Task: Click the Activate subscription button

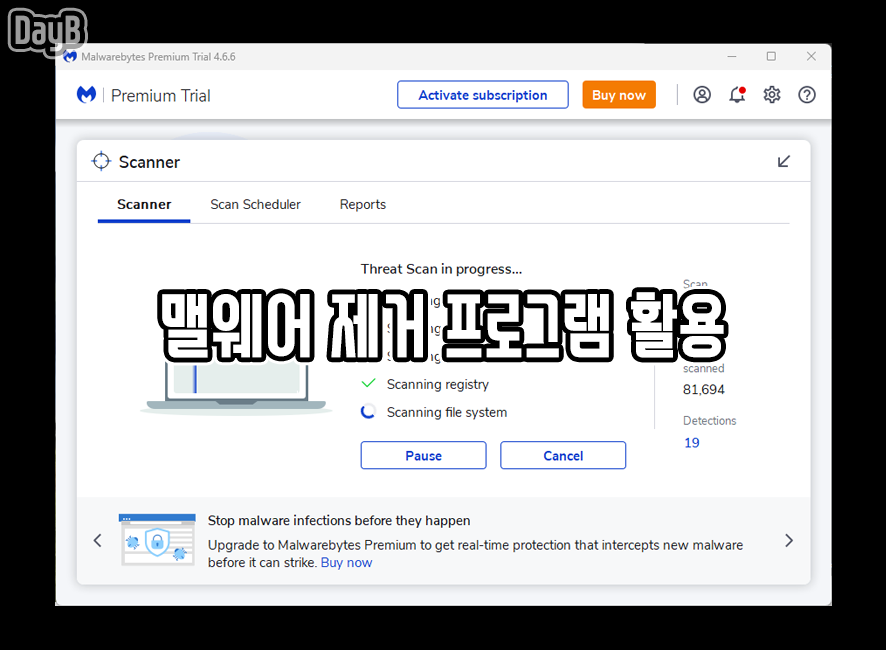Action: 483,94
